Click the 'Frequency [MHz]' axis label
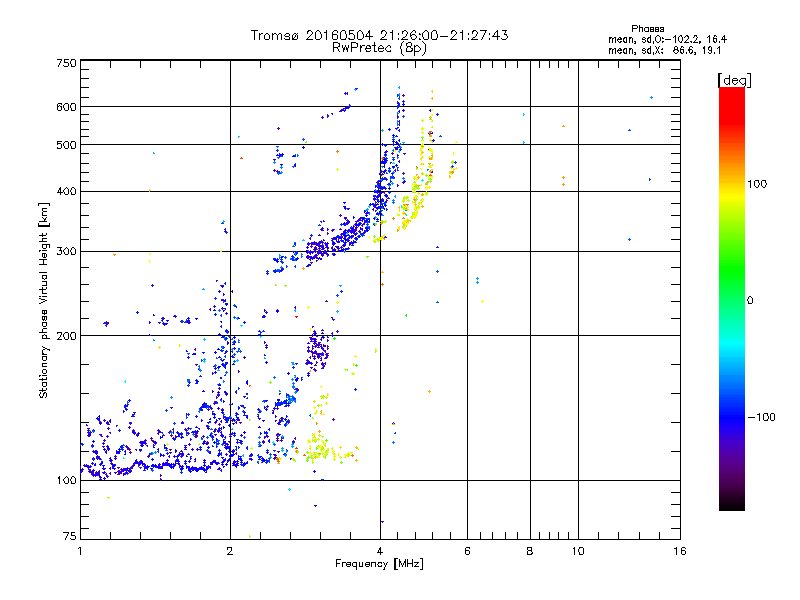 [379, 564]
